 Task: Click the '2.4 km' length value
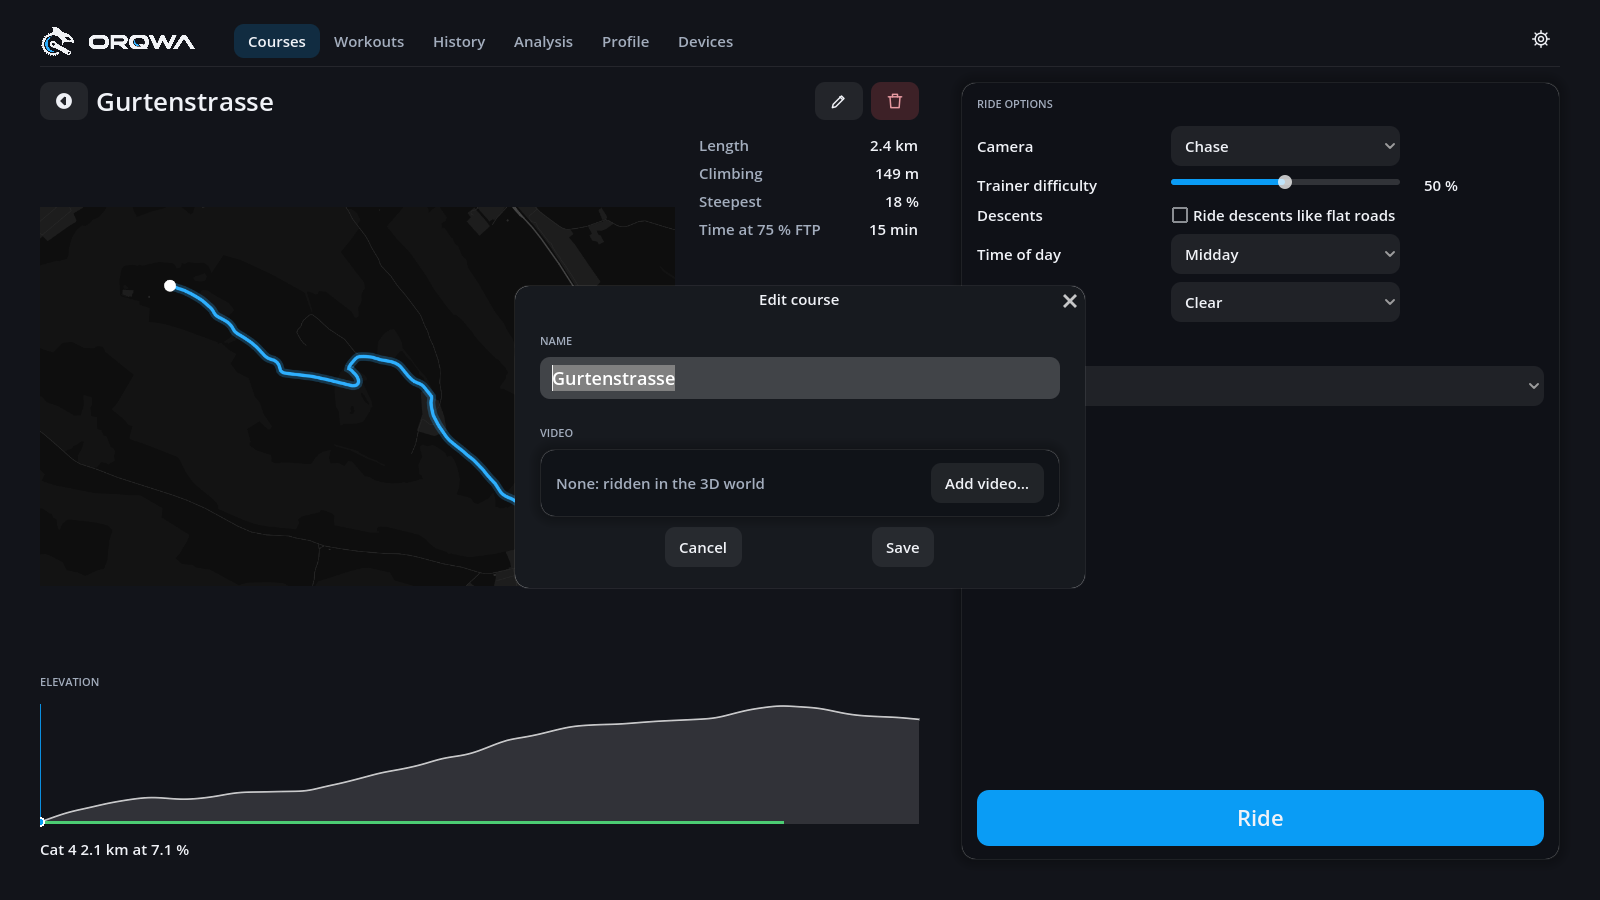[894, 146]
